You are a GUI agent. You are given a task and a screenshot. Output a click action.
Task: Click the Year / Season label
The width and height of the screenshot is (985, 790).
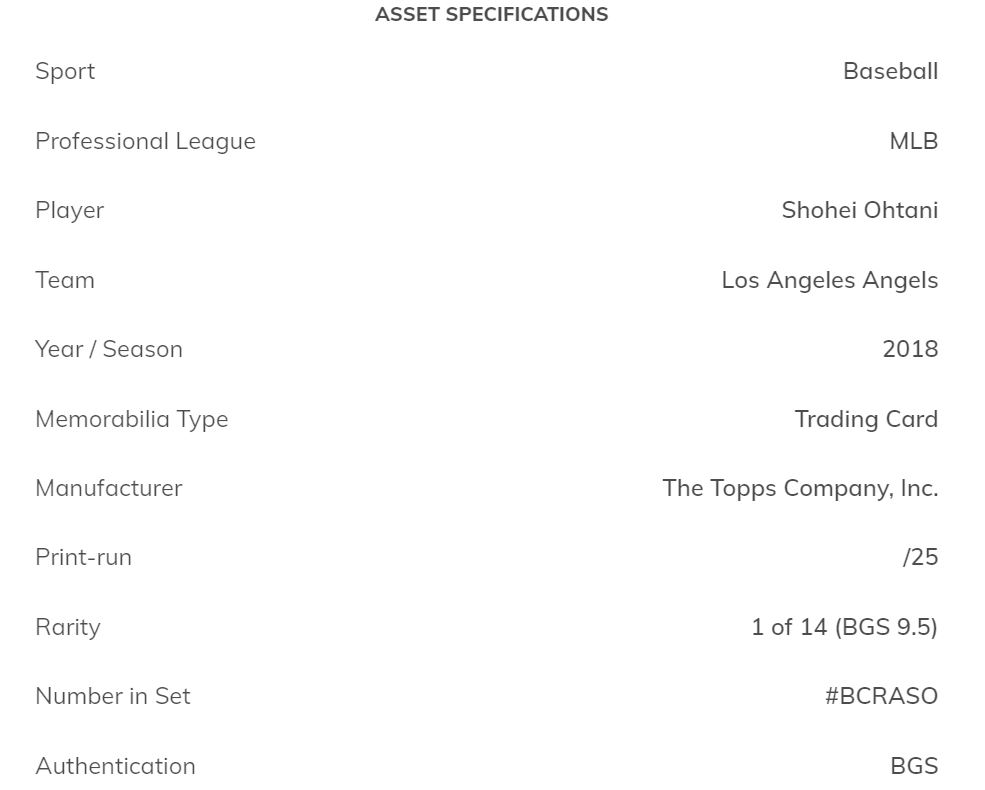[109, 349]
